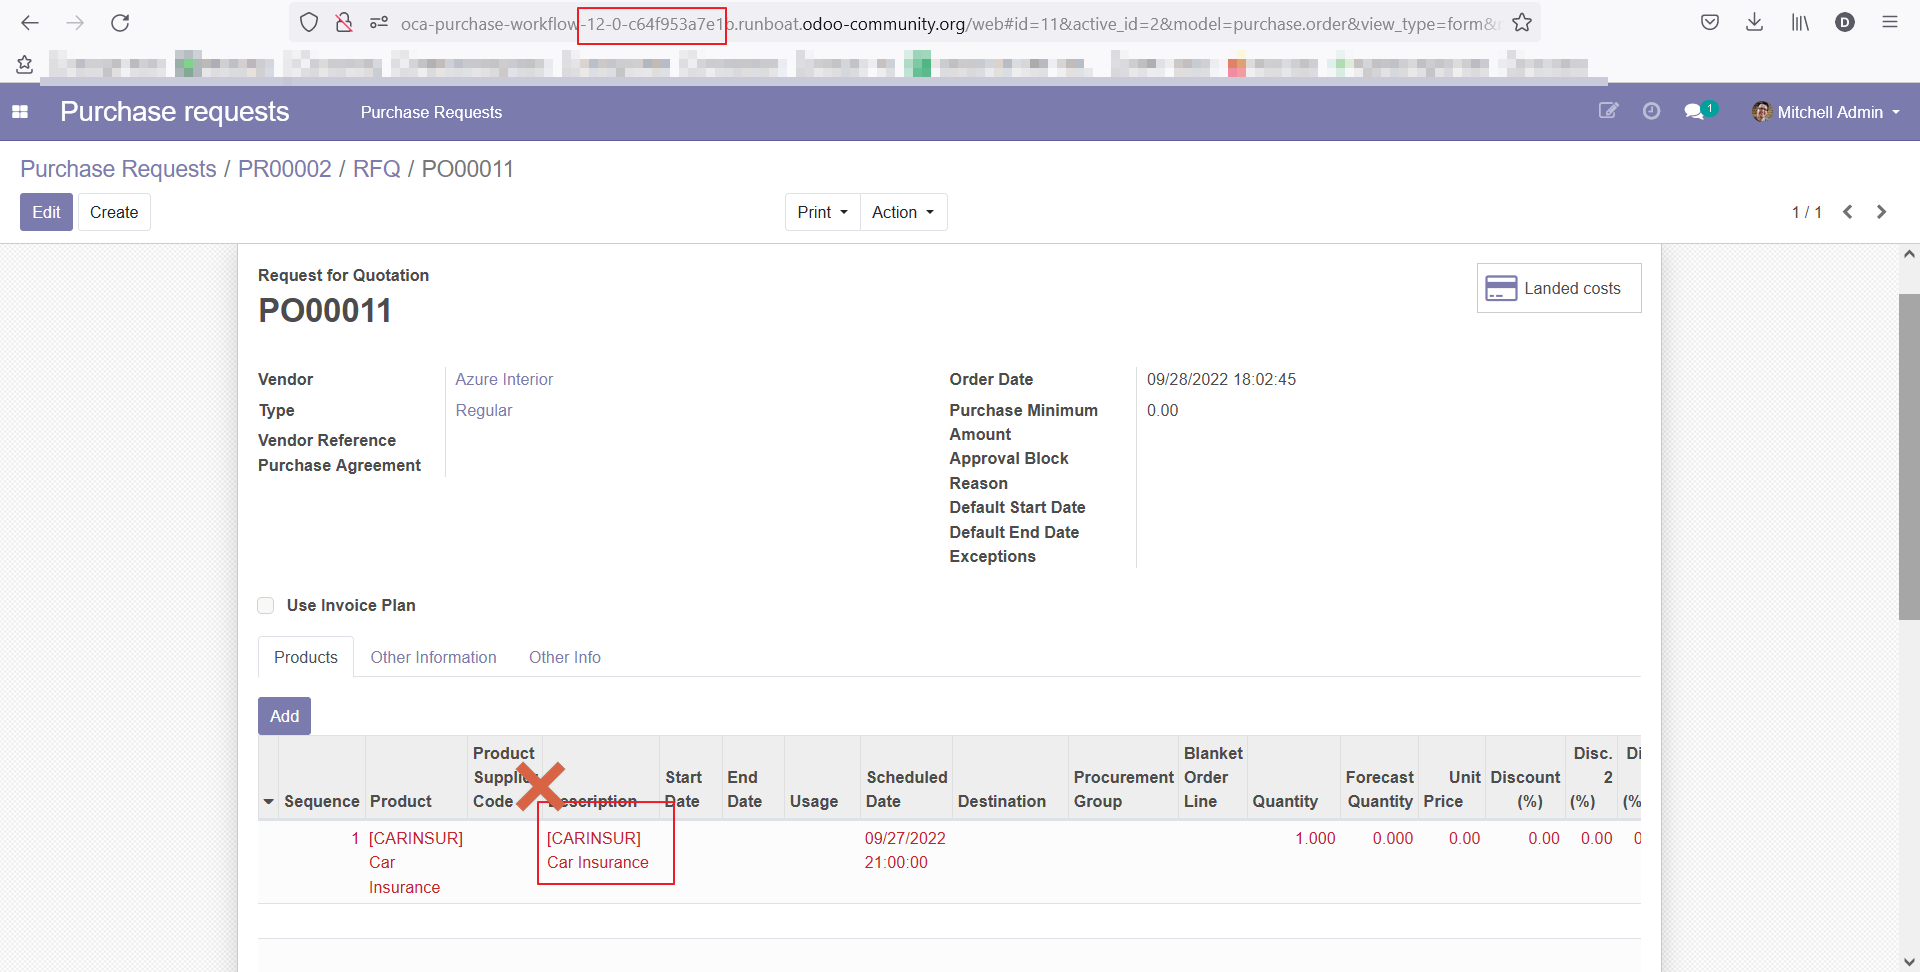Open the bookmarks toolbar star icon
The width and height of the screenshot is (1920, 972).
click(x=25, y=65)
